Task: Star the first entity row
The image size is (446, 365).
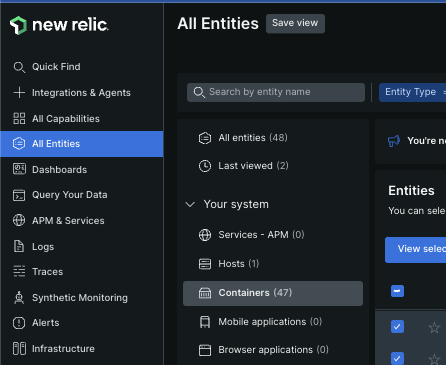Action: (434, 327)
